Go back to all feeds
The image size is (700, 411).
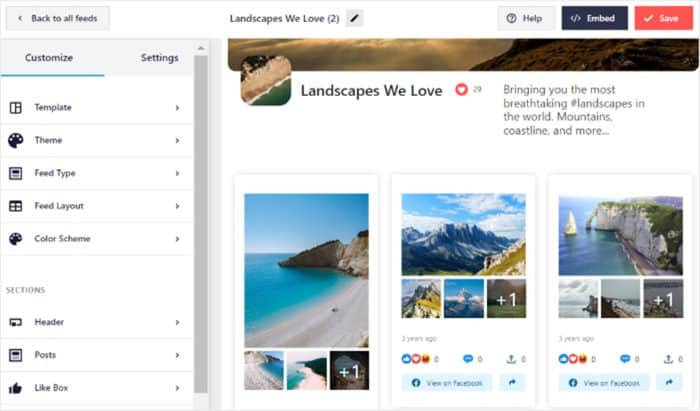[58, 18]
